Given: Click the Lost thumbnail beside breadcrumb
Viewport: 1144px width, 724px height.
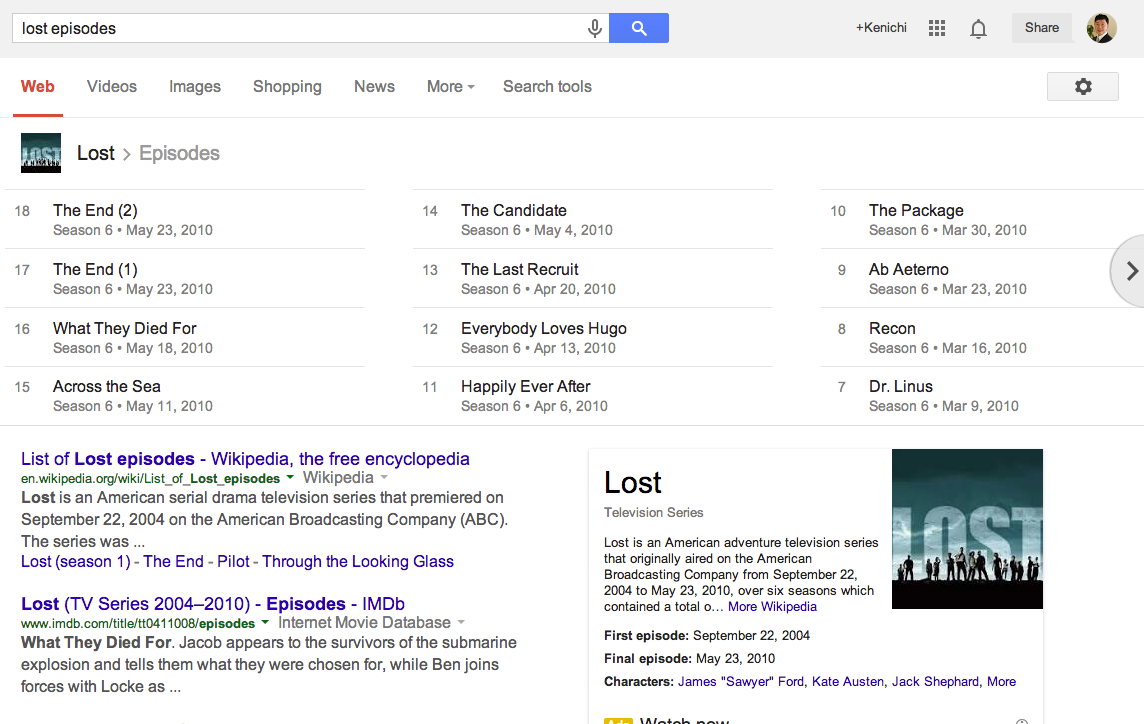Looking at the screenshot, I should click(x=41, y=153).
